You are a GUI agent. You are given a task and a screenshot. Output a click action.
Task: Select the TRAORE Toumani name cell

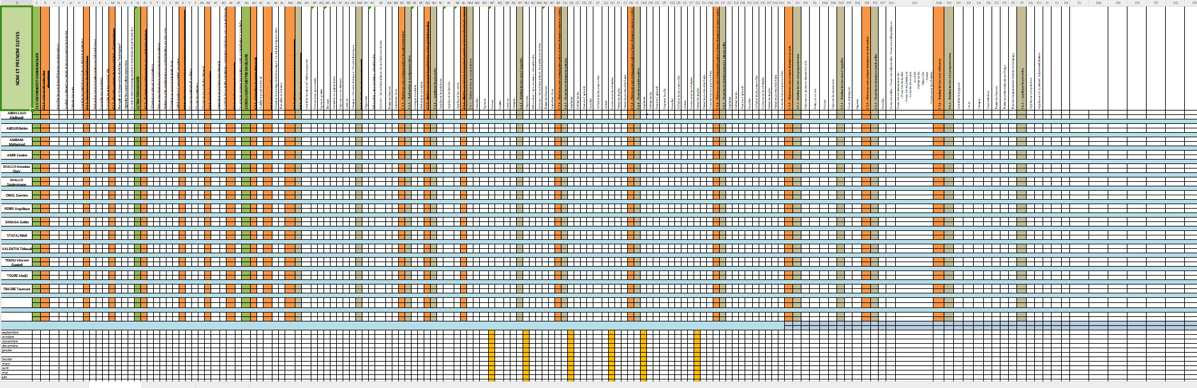(x=16, y=289)
